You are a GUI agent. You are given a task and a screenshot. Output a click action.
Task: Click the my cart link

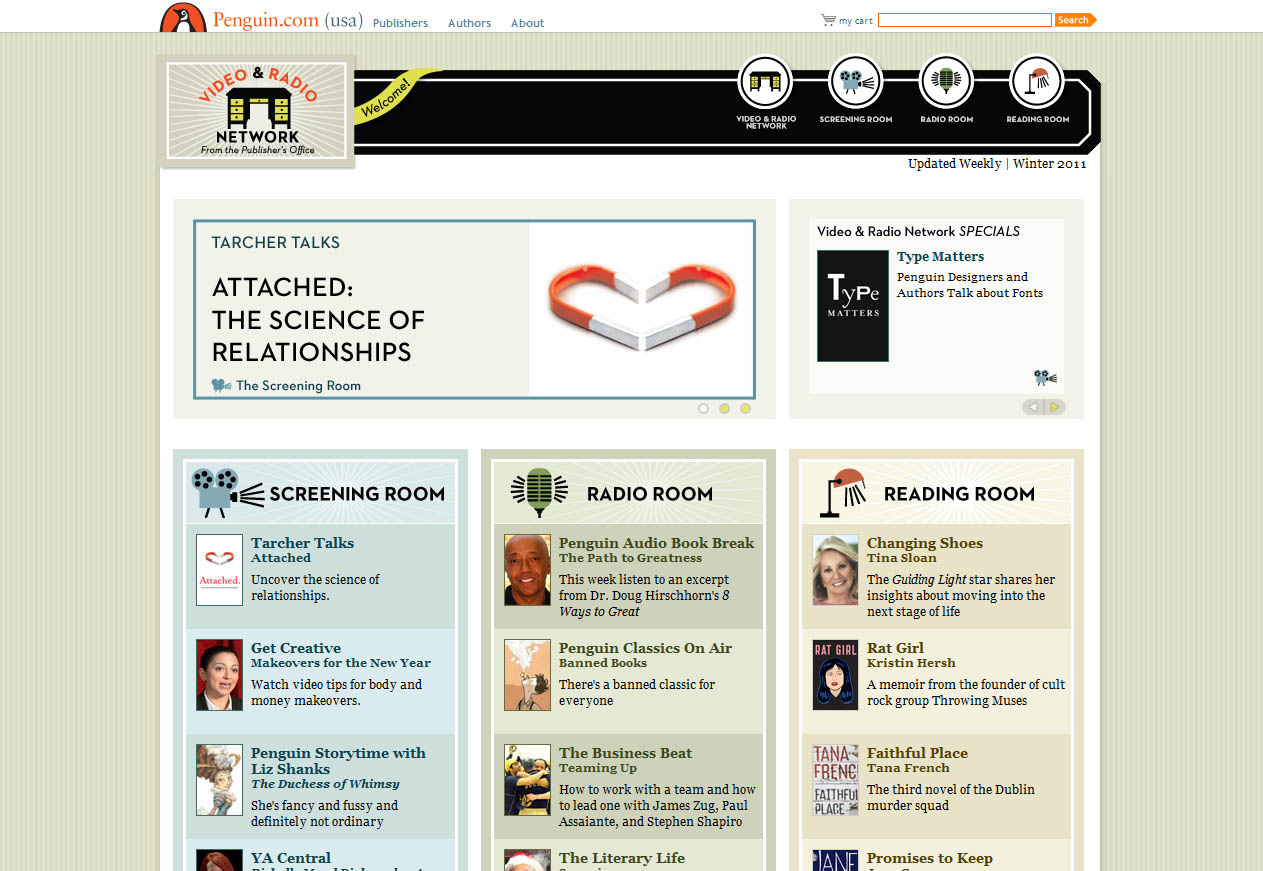click(x=855, y=20)
